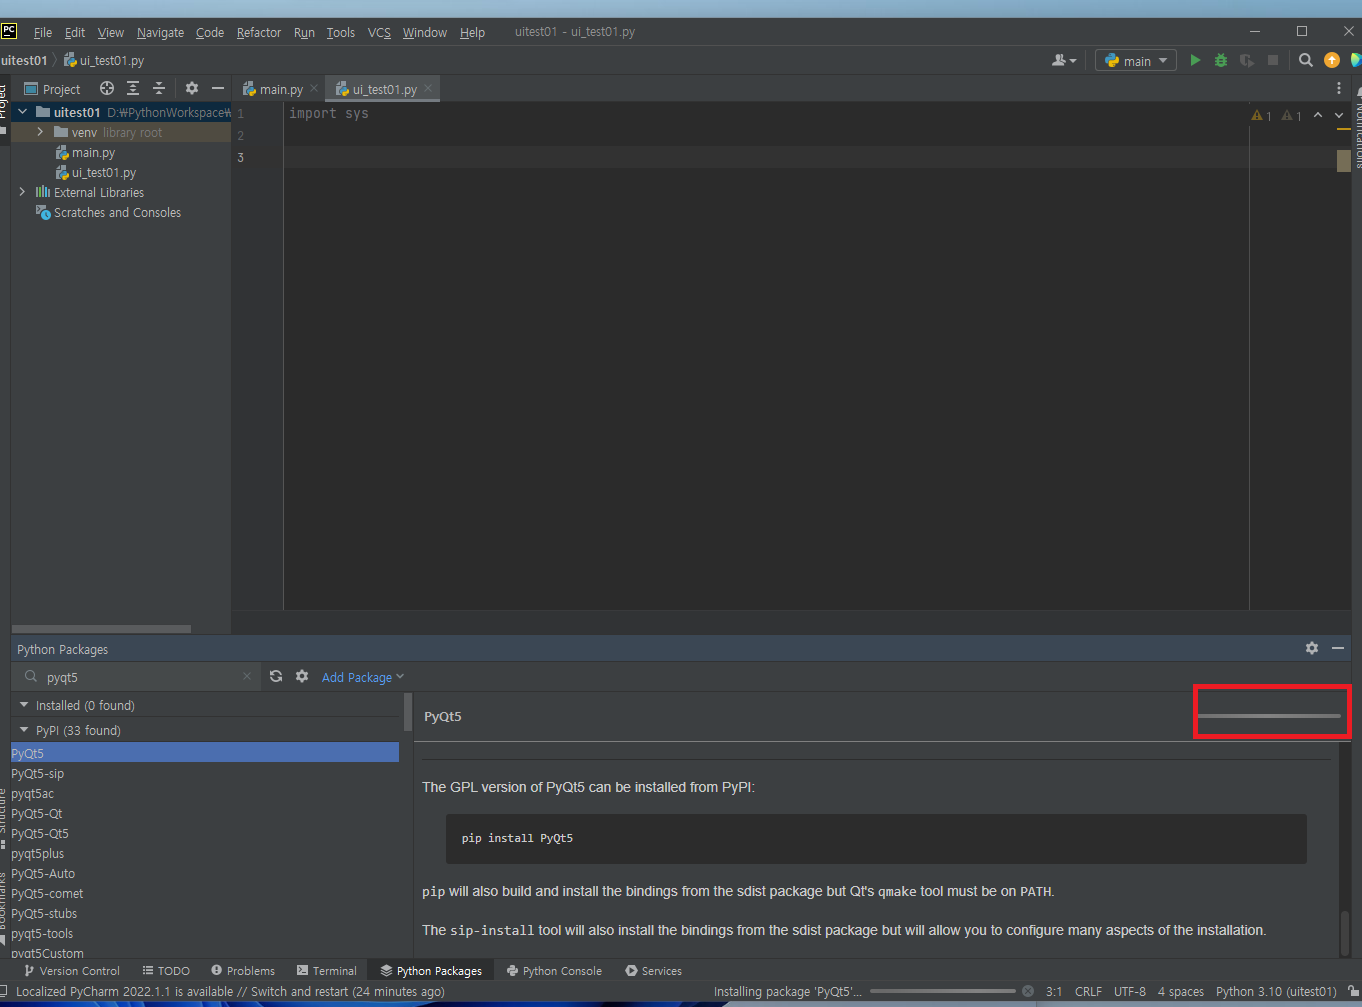The image size is (1362, 1007).
Task: Select opened file target icon in Project
Action: (107, 88)
